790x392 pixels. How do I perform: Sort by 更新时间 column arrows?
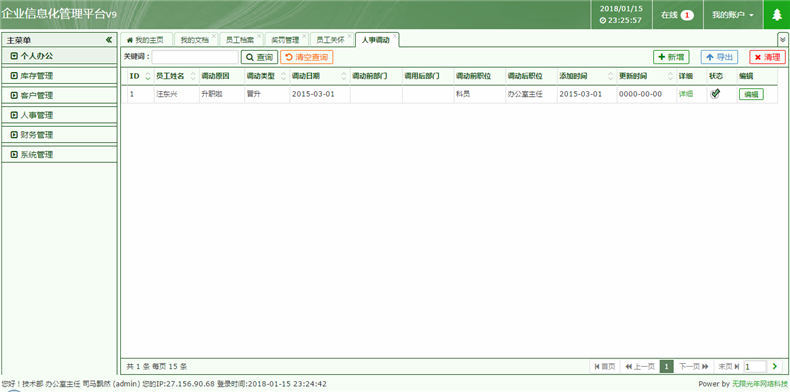tap(671, 76)
